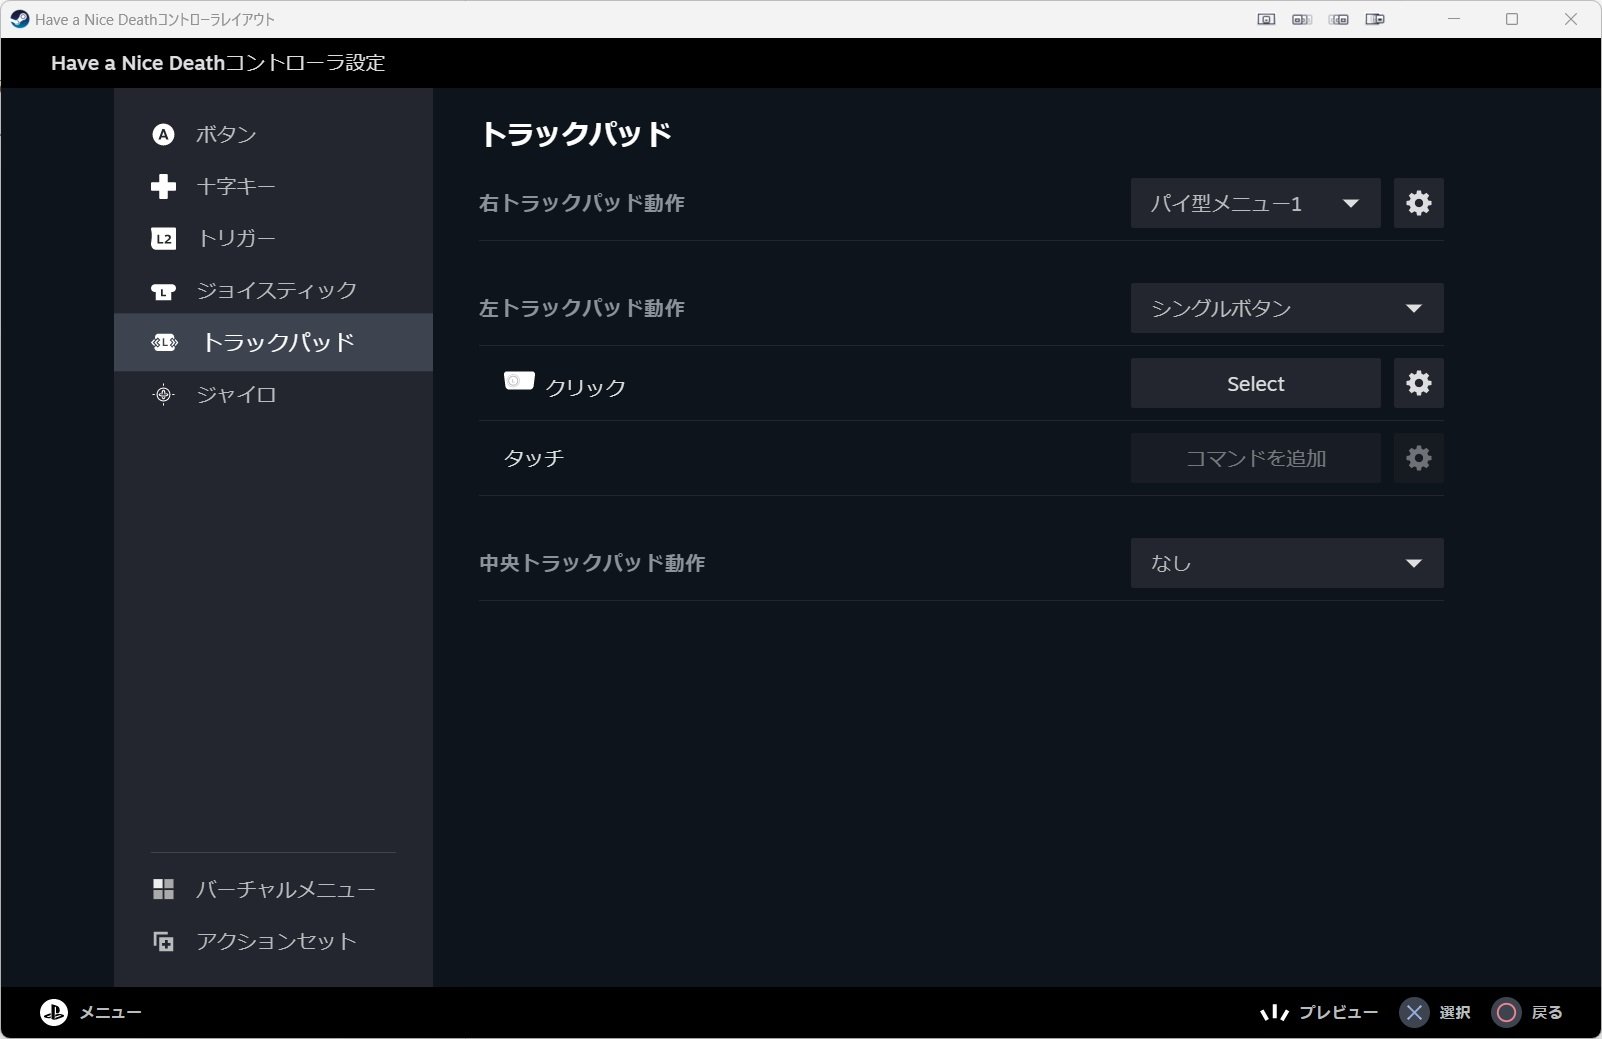Click the plus-shaped D-pad icon
Screen dimensions: 1602x1039
coord(163,186)
